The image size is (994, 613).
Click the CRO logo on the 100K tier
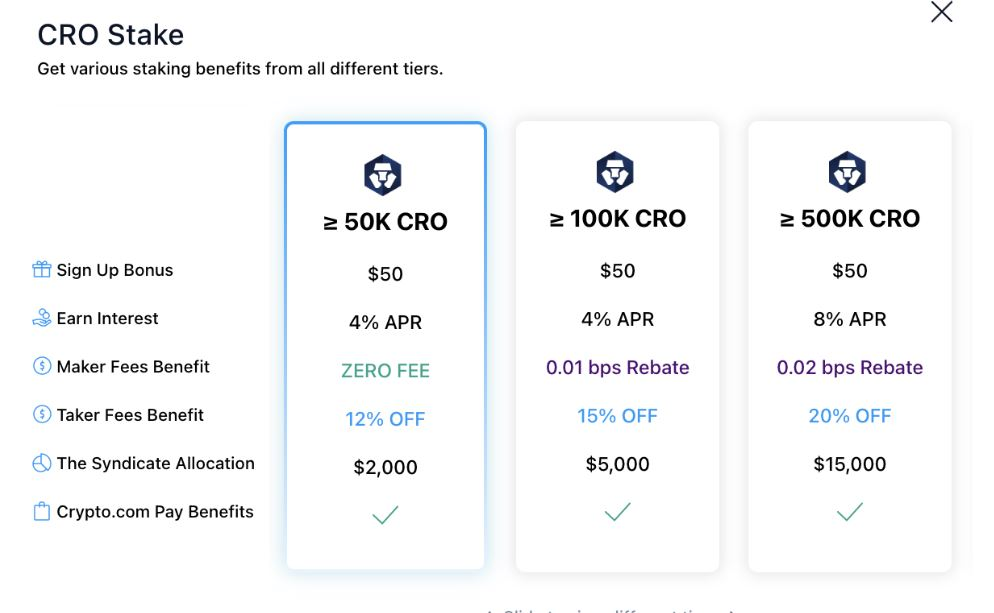pyautogui.click(x=615, y=172)
